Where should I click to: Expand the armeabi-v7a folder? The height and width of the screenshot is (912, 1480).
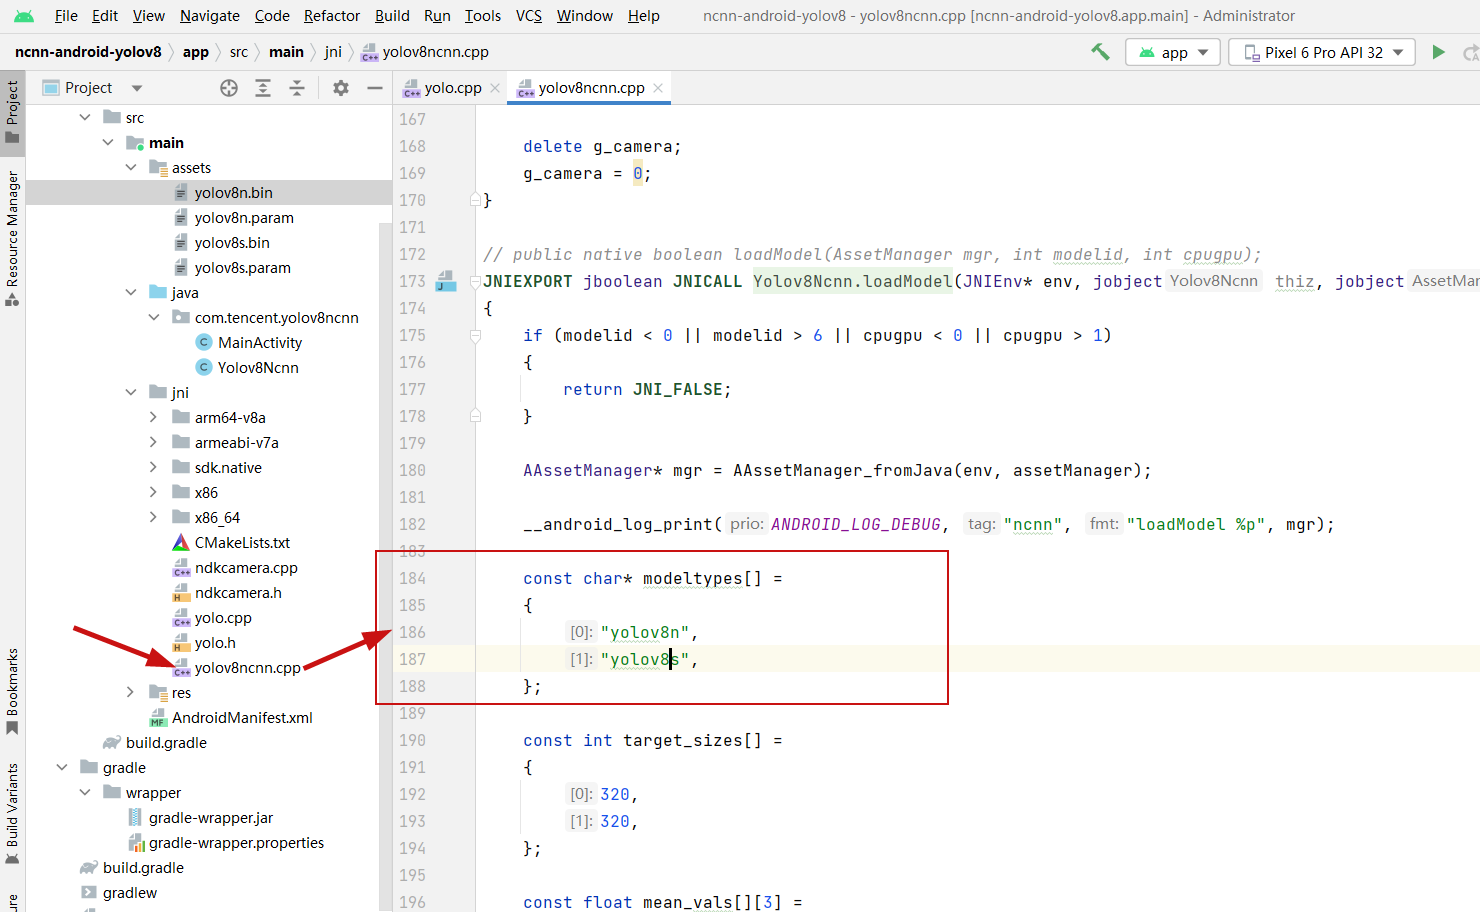click(x=154, y=443)
